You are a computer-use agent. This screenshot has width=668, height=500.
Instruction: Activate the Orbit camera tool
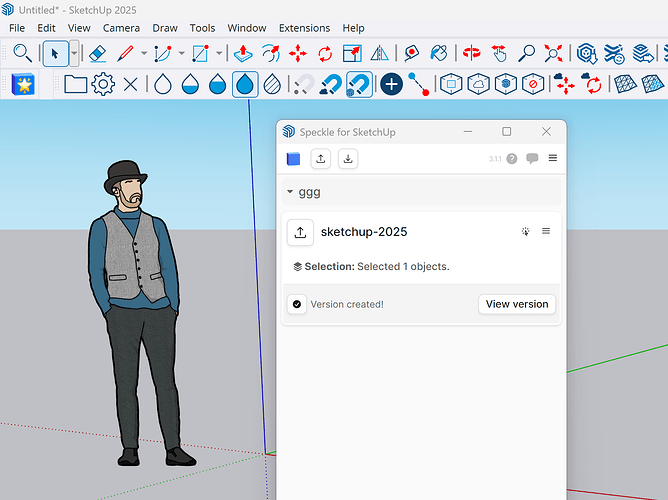[472, 54]
